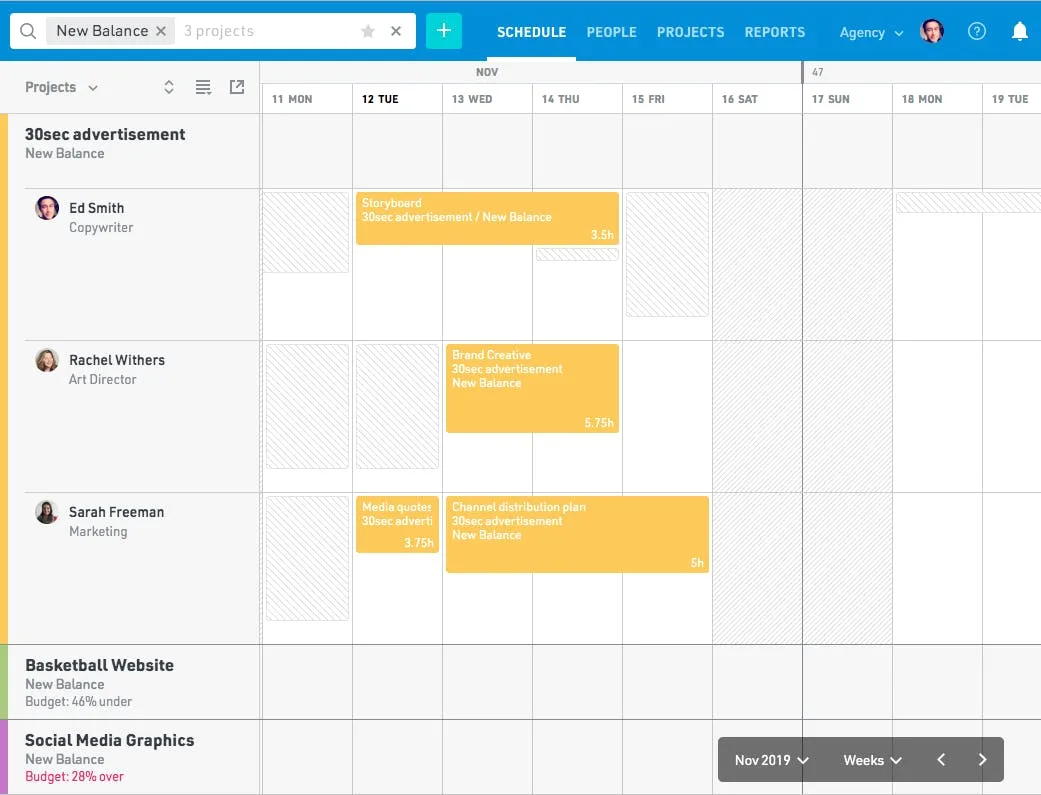
Task: Select the Sarah Freeman name
Action: click(x=116, y=512)
